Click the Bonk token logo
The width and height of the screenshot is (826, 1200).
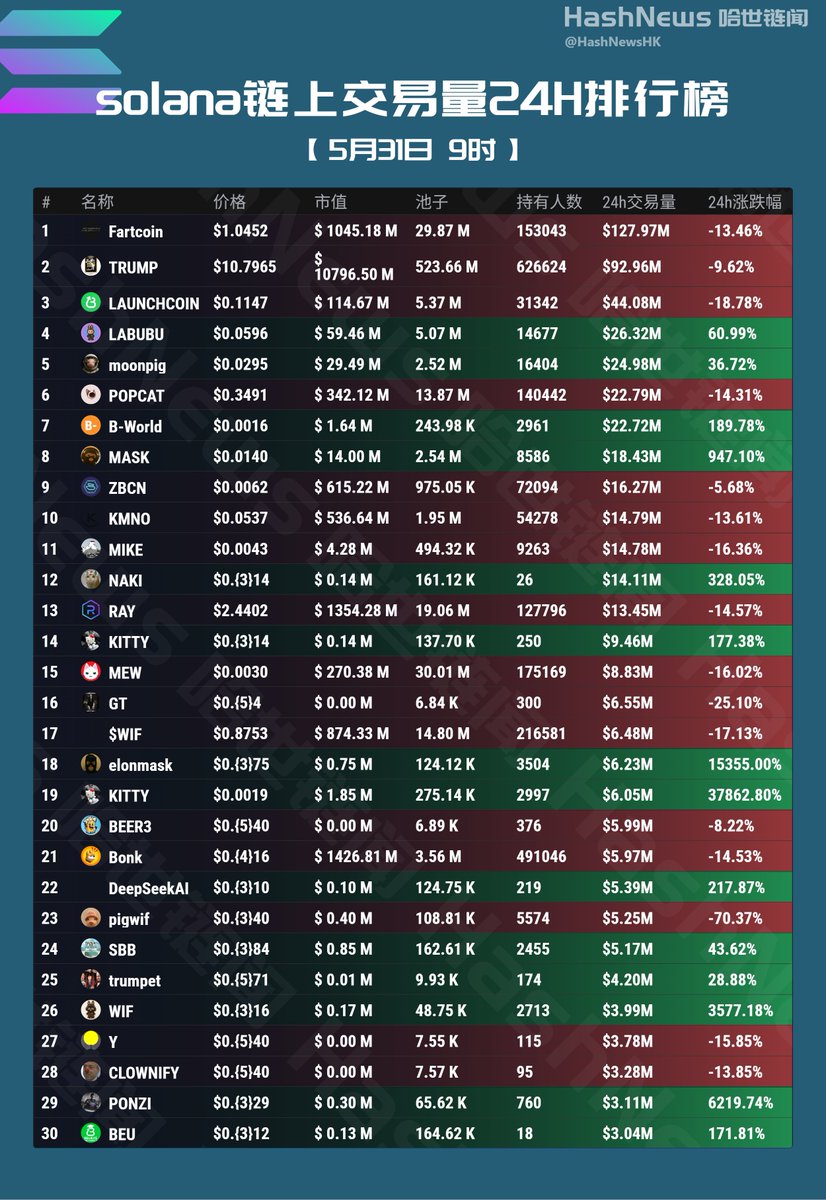[x=90, y=856]
